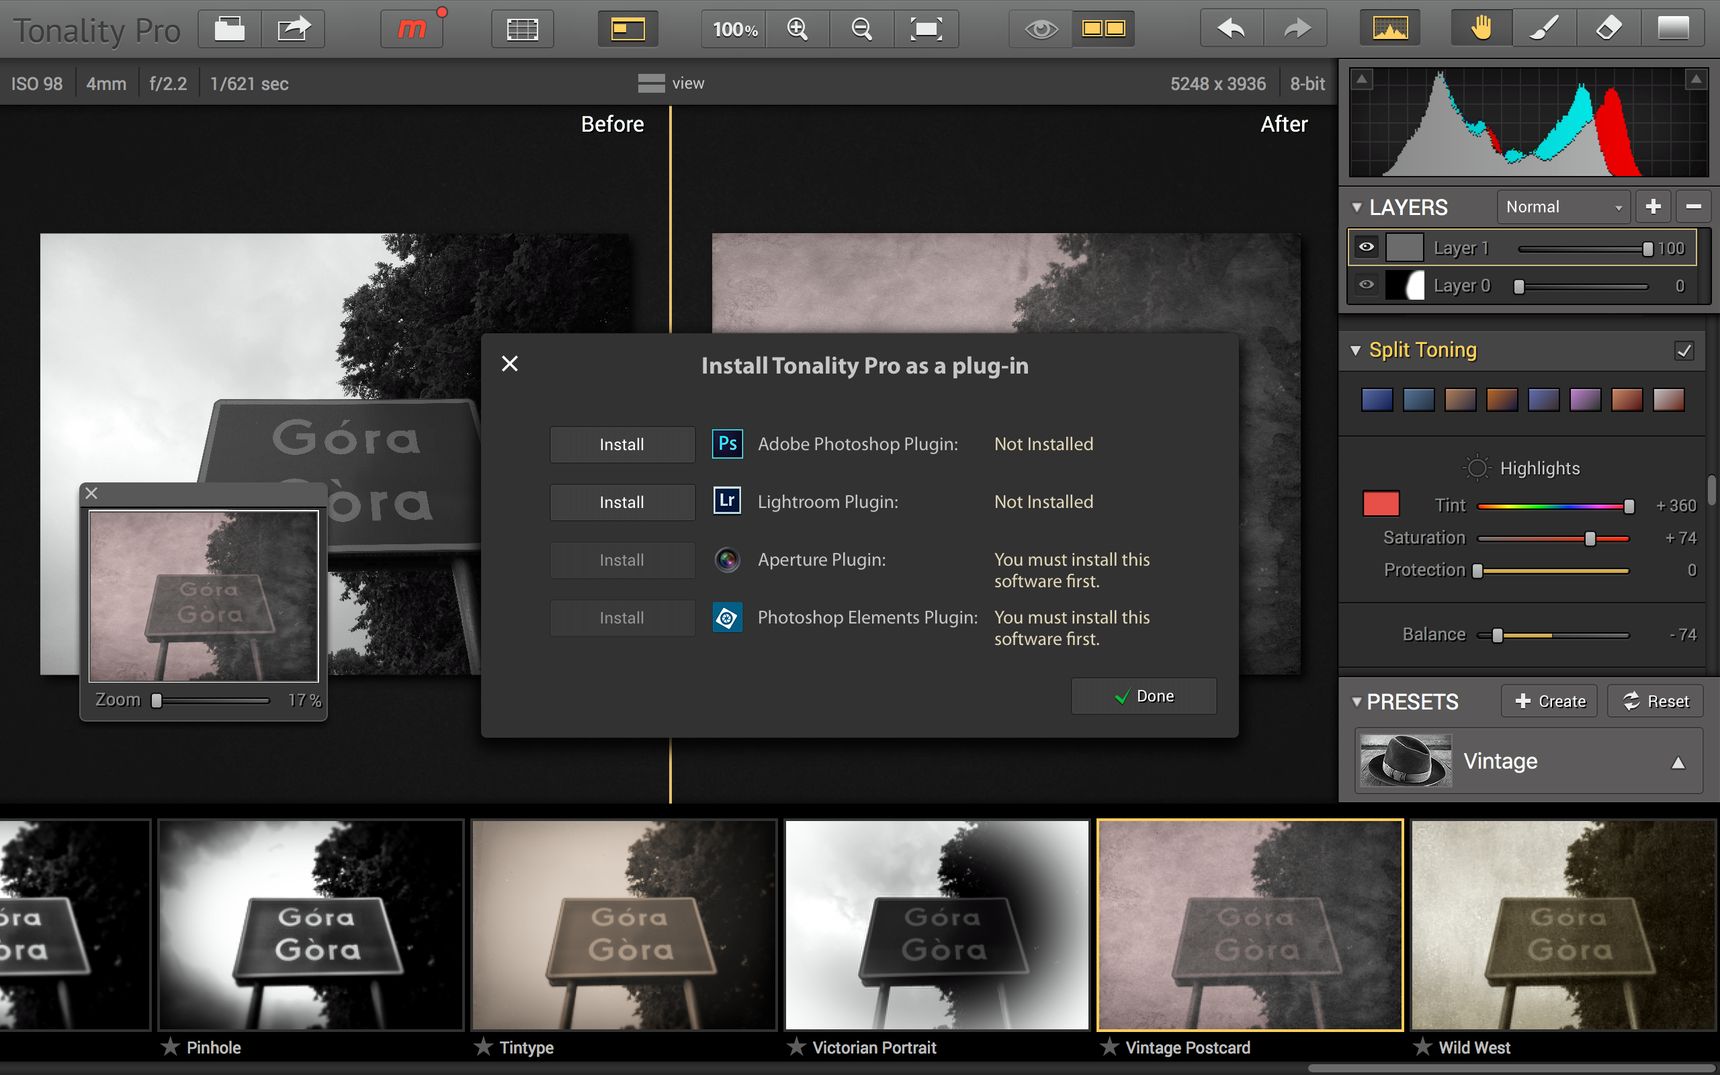Favorite the Tintype preset star
This screenshot has width=1720, height=1075.
484,1047
